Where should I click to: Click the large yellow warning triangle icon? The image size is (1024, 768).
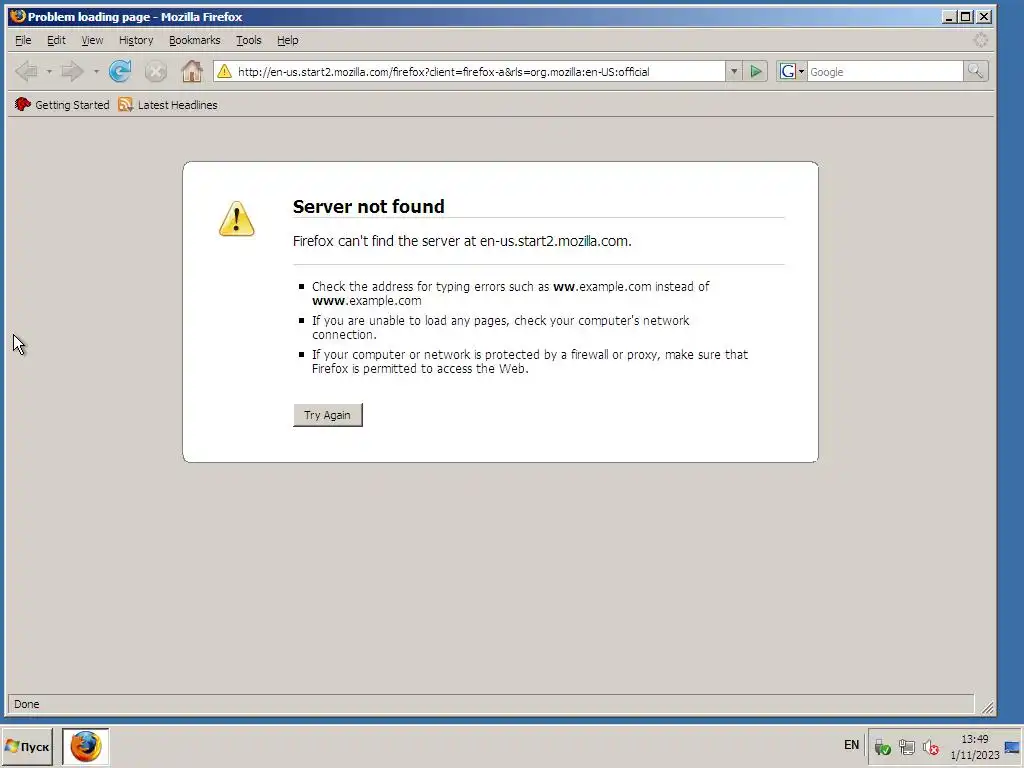[236, 219]
